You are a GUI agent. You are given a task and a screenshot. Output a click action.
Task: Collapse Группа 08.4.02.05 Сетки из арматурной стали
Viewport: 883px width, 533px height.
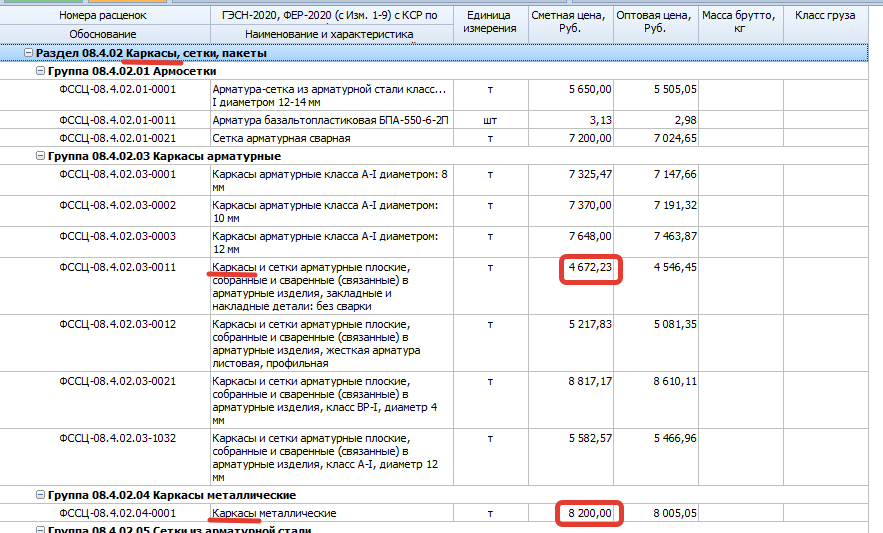[x=40, y=530]
